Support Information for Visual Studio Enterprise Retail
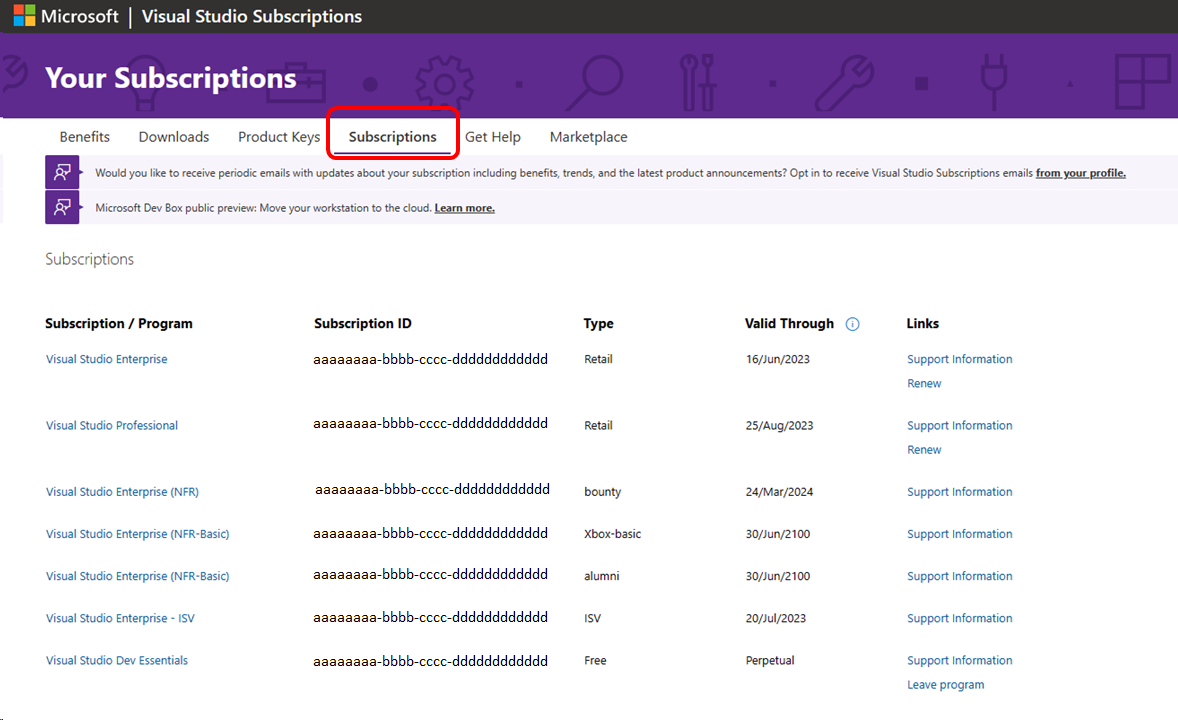Viewport: 1178px width, 720px height. [x=959, y=359]
